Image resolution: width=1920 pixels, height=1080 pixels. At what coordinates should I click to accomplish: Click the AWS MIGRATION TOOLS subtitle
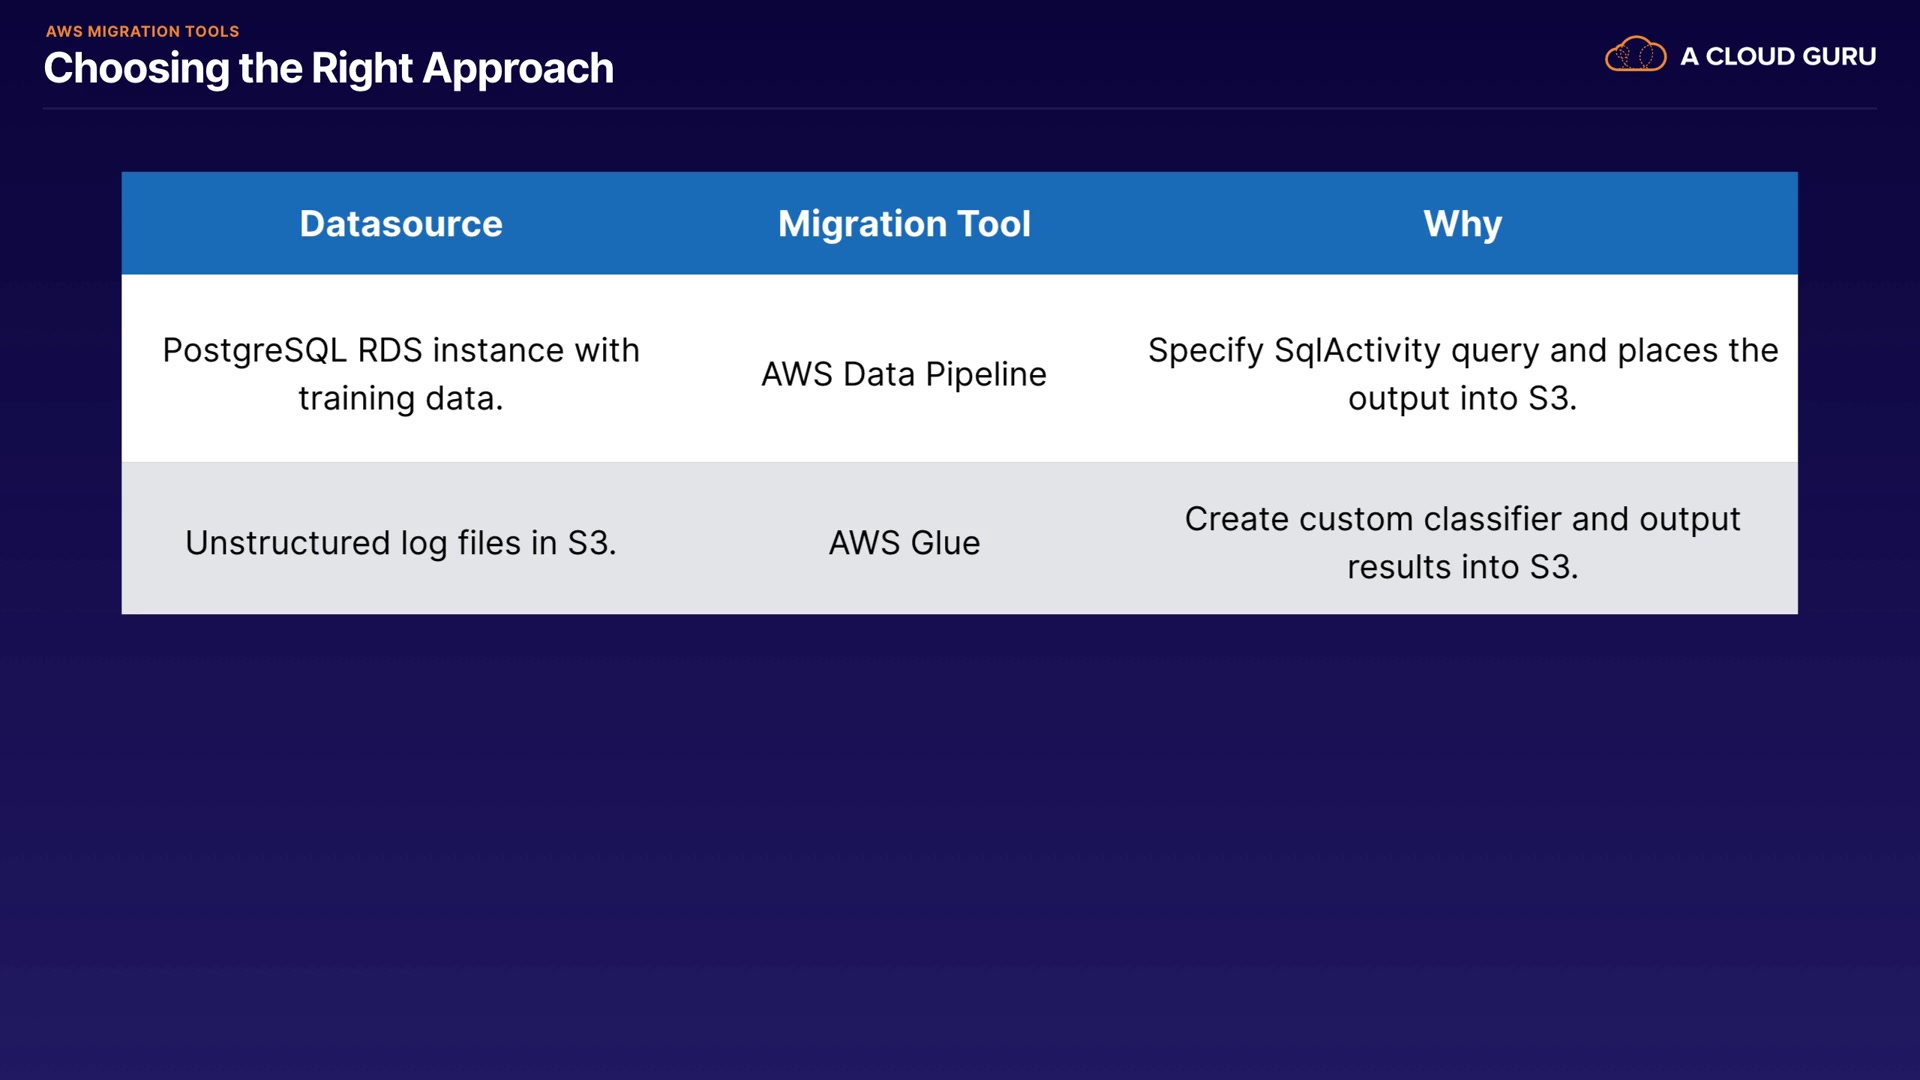coord(142,31)
